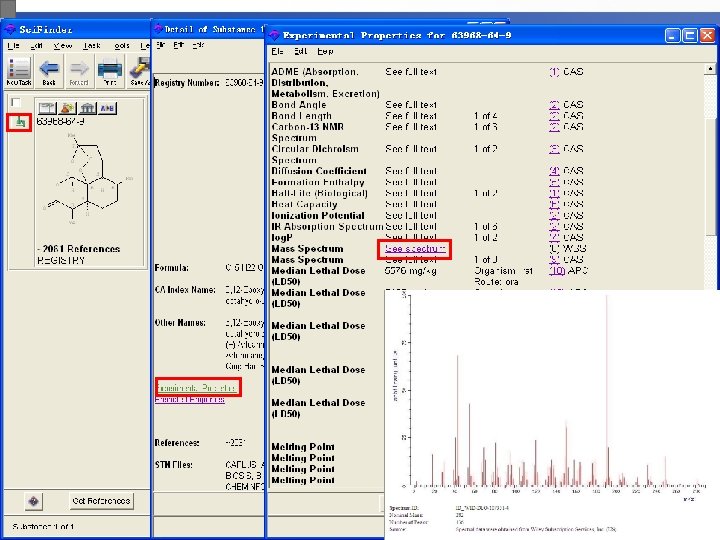
Task: Click the 'IR Absorption Spectrum' property name
Action: 327,226
